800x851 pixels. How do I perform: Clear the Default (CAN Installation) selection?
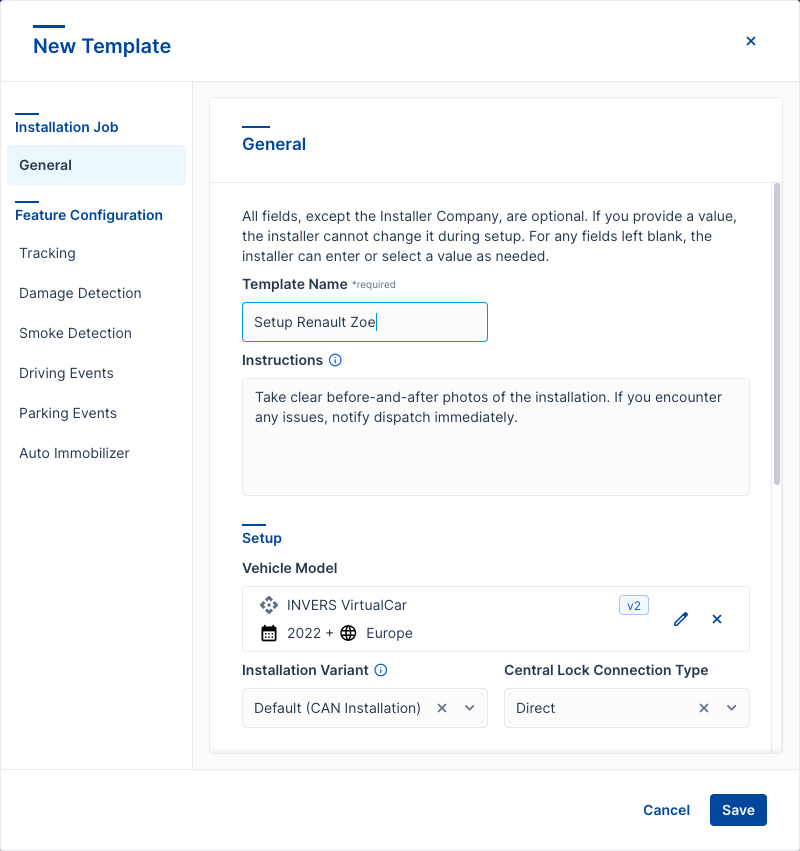(x=442, y=707)
